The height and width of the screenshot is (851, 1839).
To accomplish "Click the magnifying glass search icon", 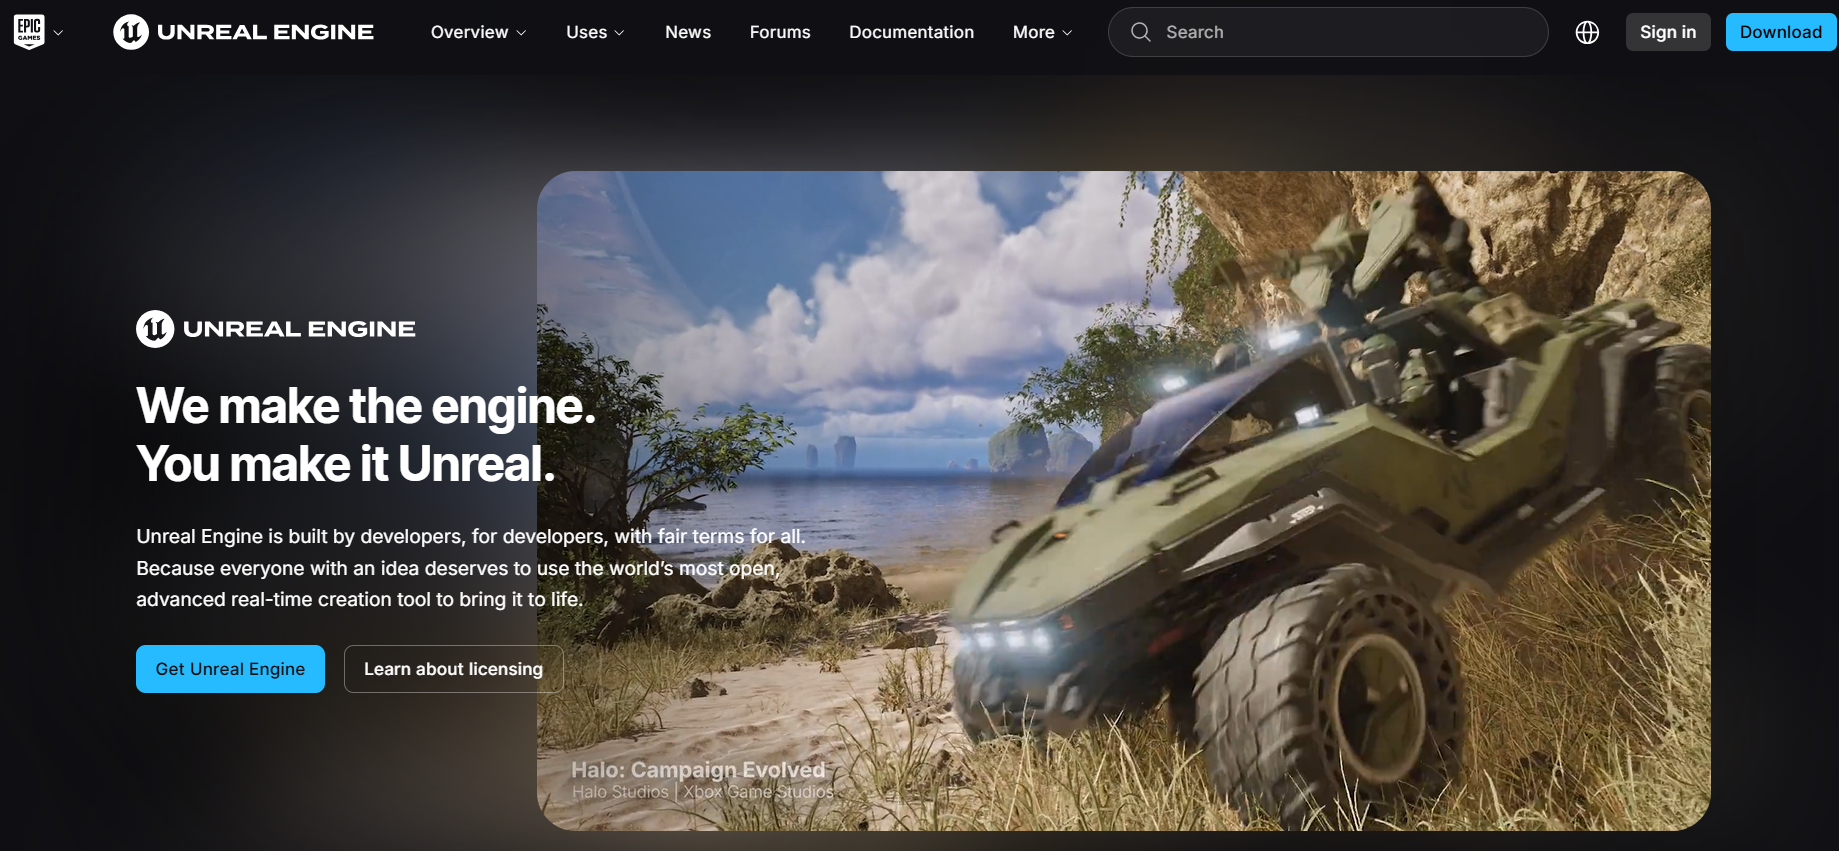I will 1140,32.
